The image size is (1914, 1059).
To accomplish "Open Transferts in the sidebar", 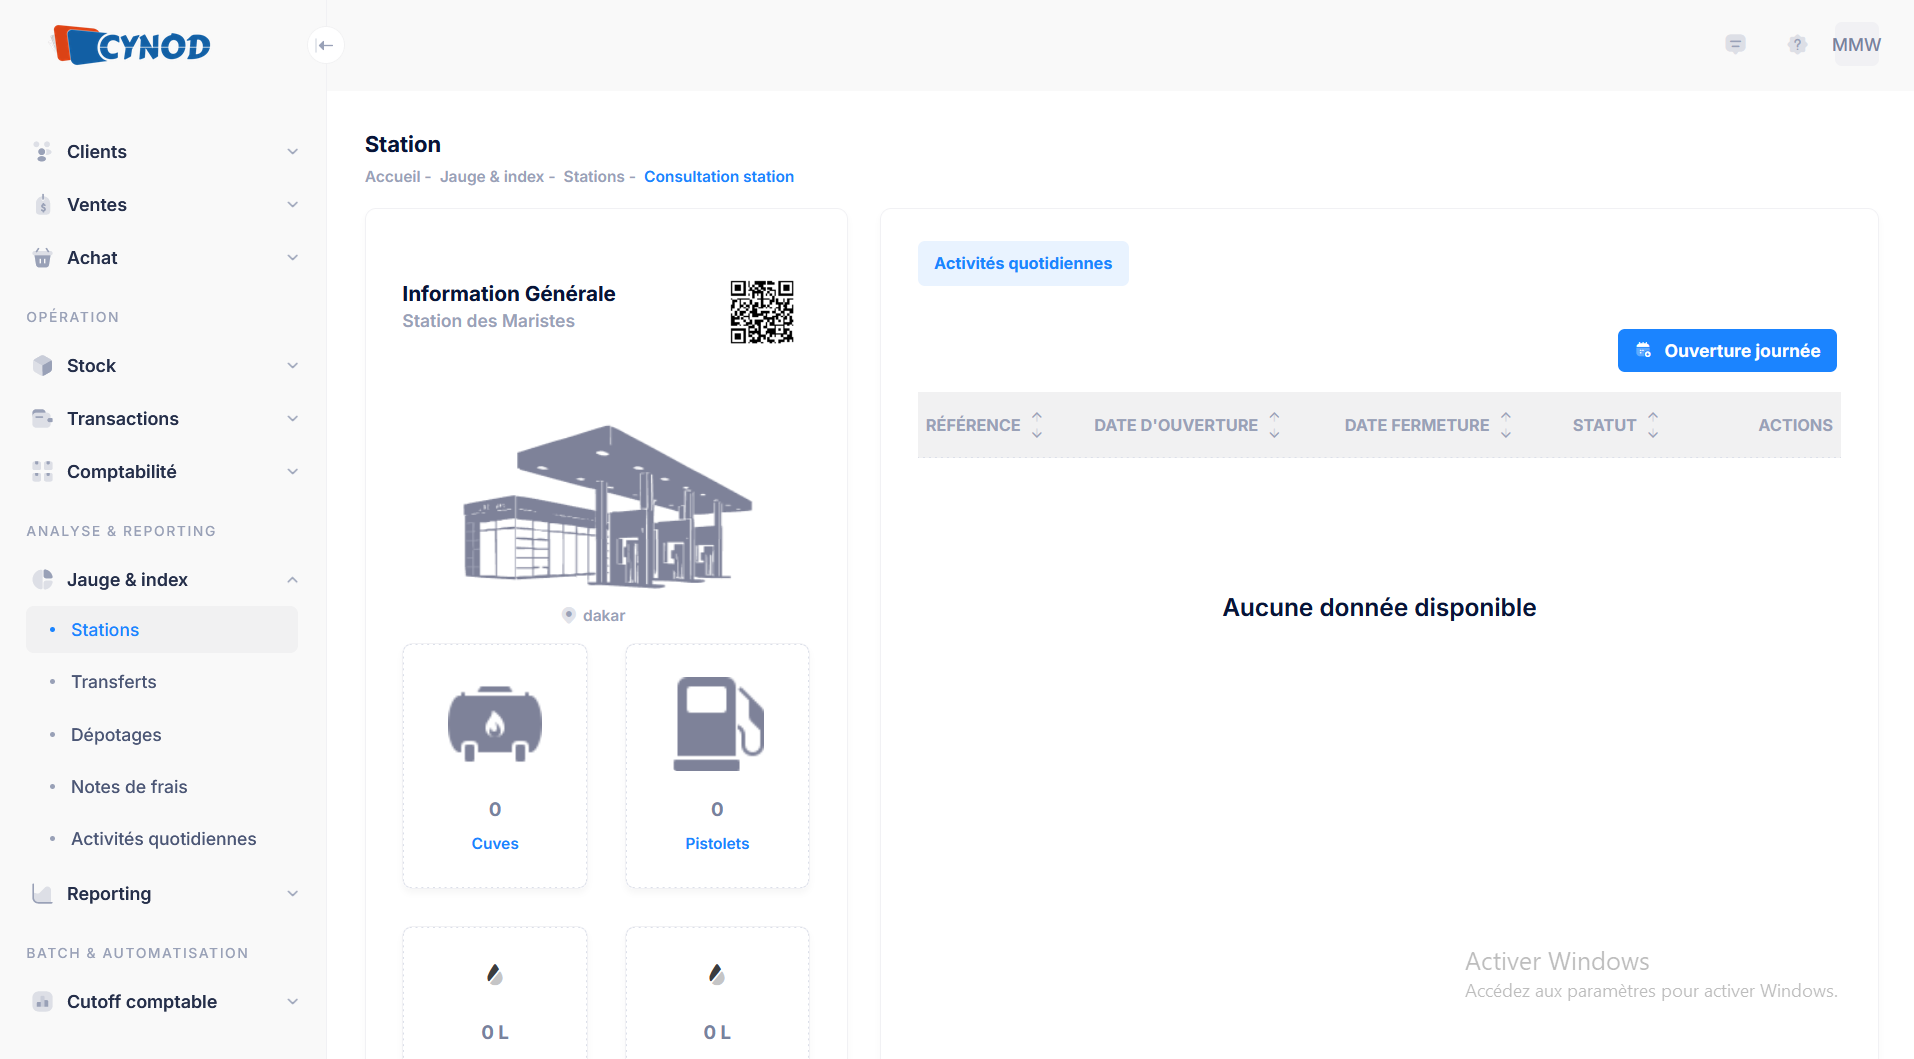I will [114, 682].
